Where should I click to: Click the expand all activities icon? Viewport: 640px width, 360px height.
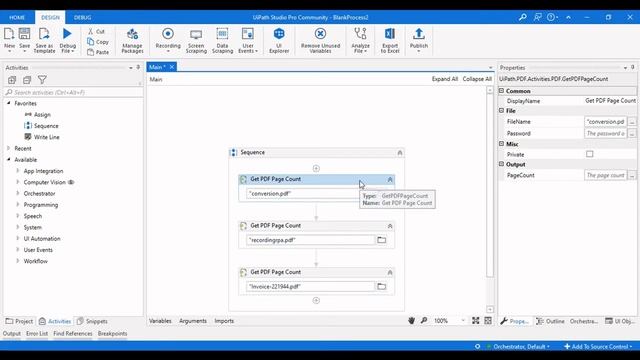click(12, 80)
